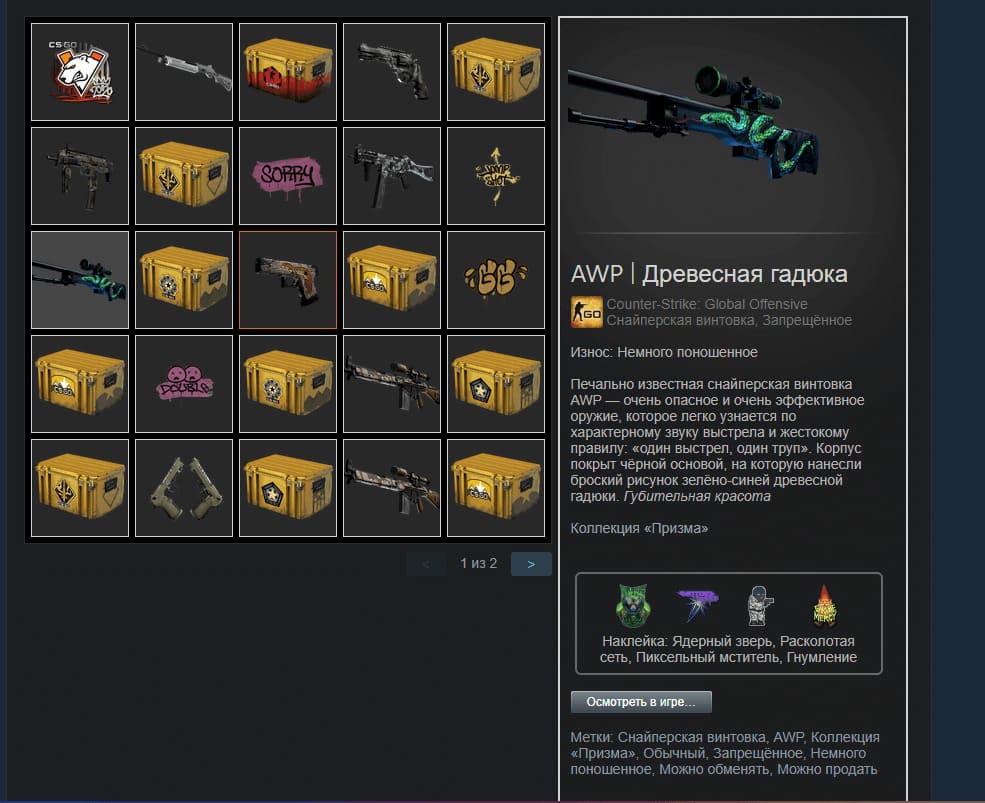Select the pink Double graffiti item

184,384
